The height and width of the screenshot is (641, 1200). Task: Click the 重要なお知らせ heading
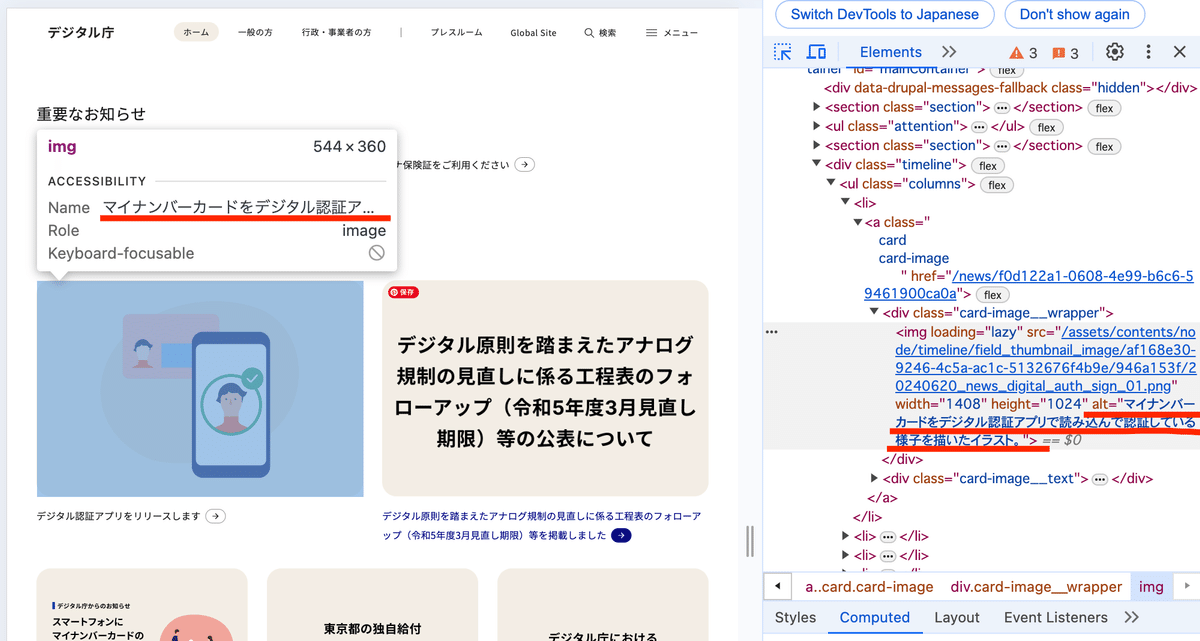[91, 114]
